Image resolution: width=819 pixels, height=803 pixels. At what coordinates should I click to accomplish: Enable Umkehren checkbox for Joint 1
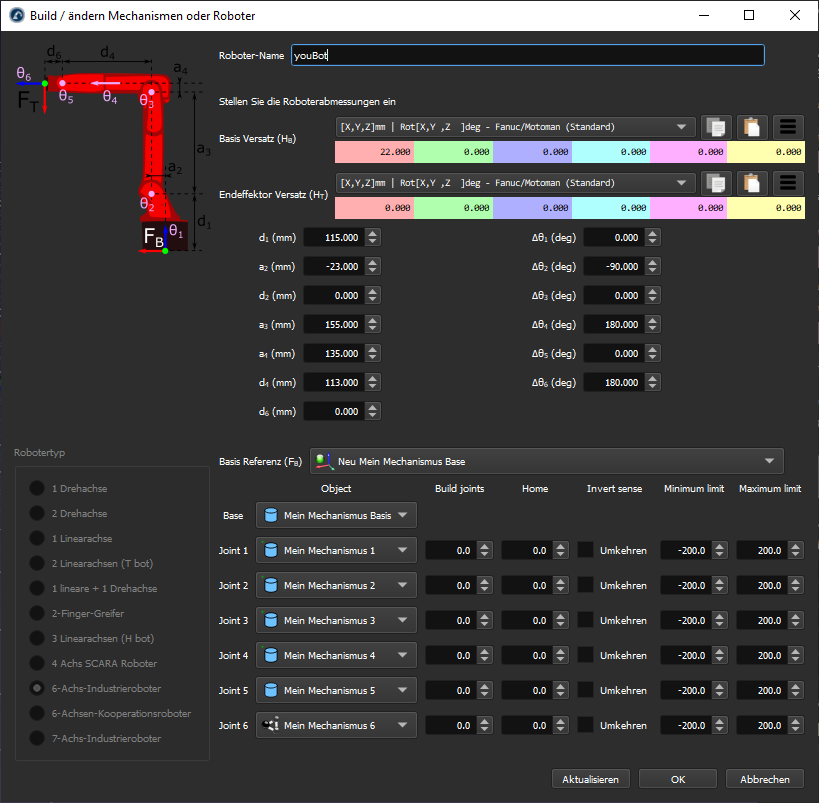click(x=585, y=550)
